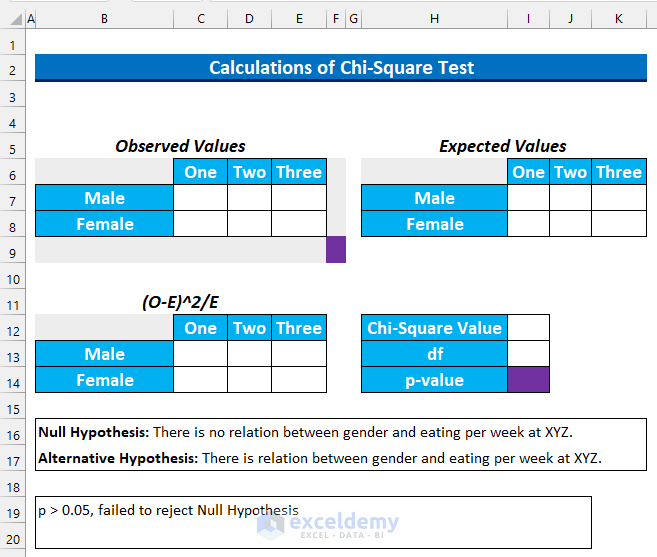
Task: Click the purple cell in row 9
Action: [336, 250]
